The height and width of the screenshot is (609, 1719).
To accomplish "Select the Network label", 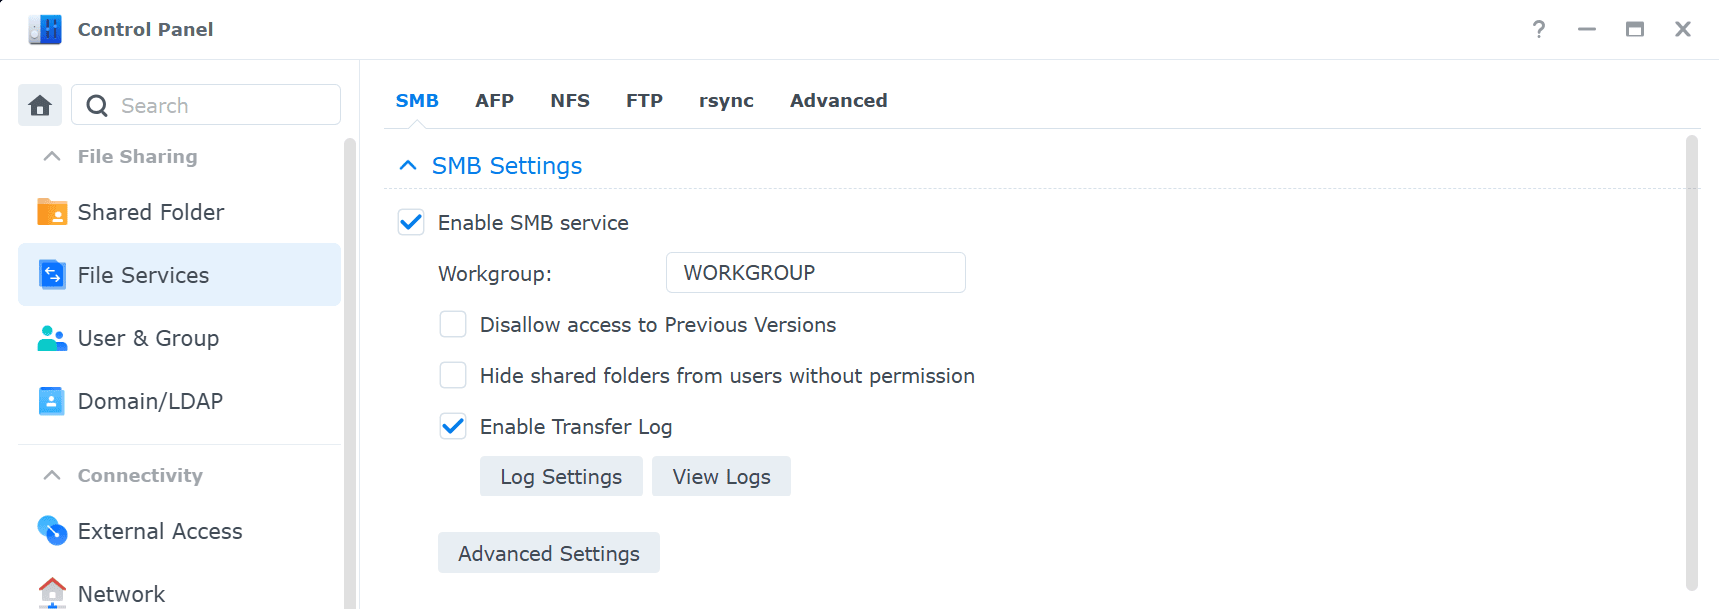I will coord(121,593).
